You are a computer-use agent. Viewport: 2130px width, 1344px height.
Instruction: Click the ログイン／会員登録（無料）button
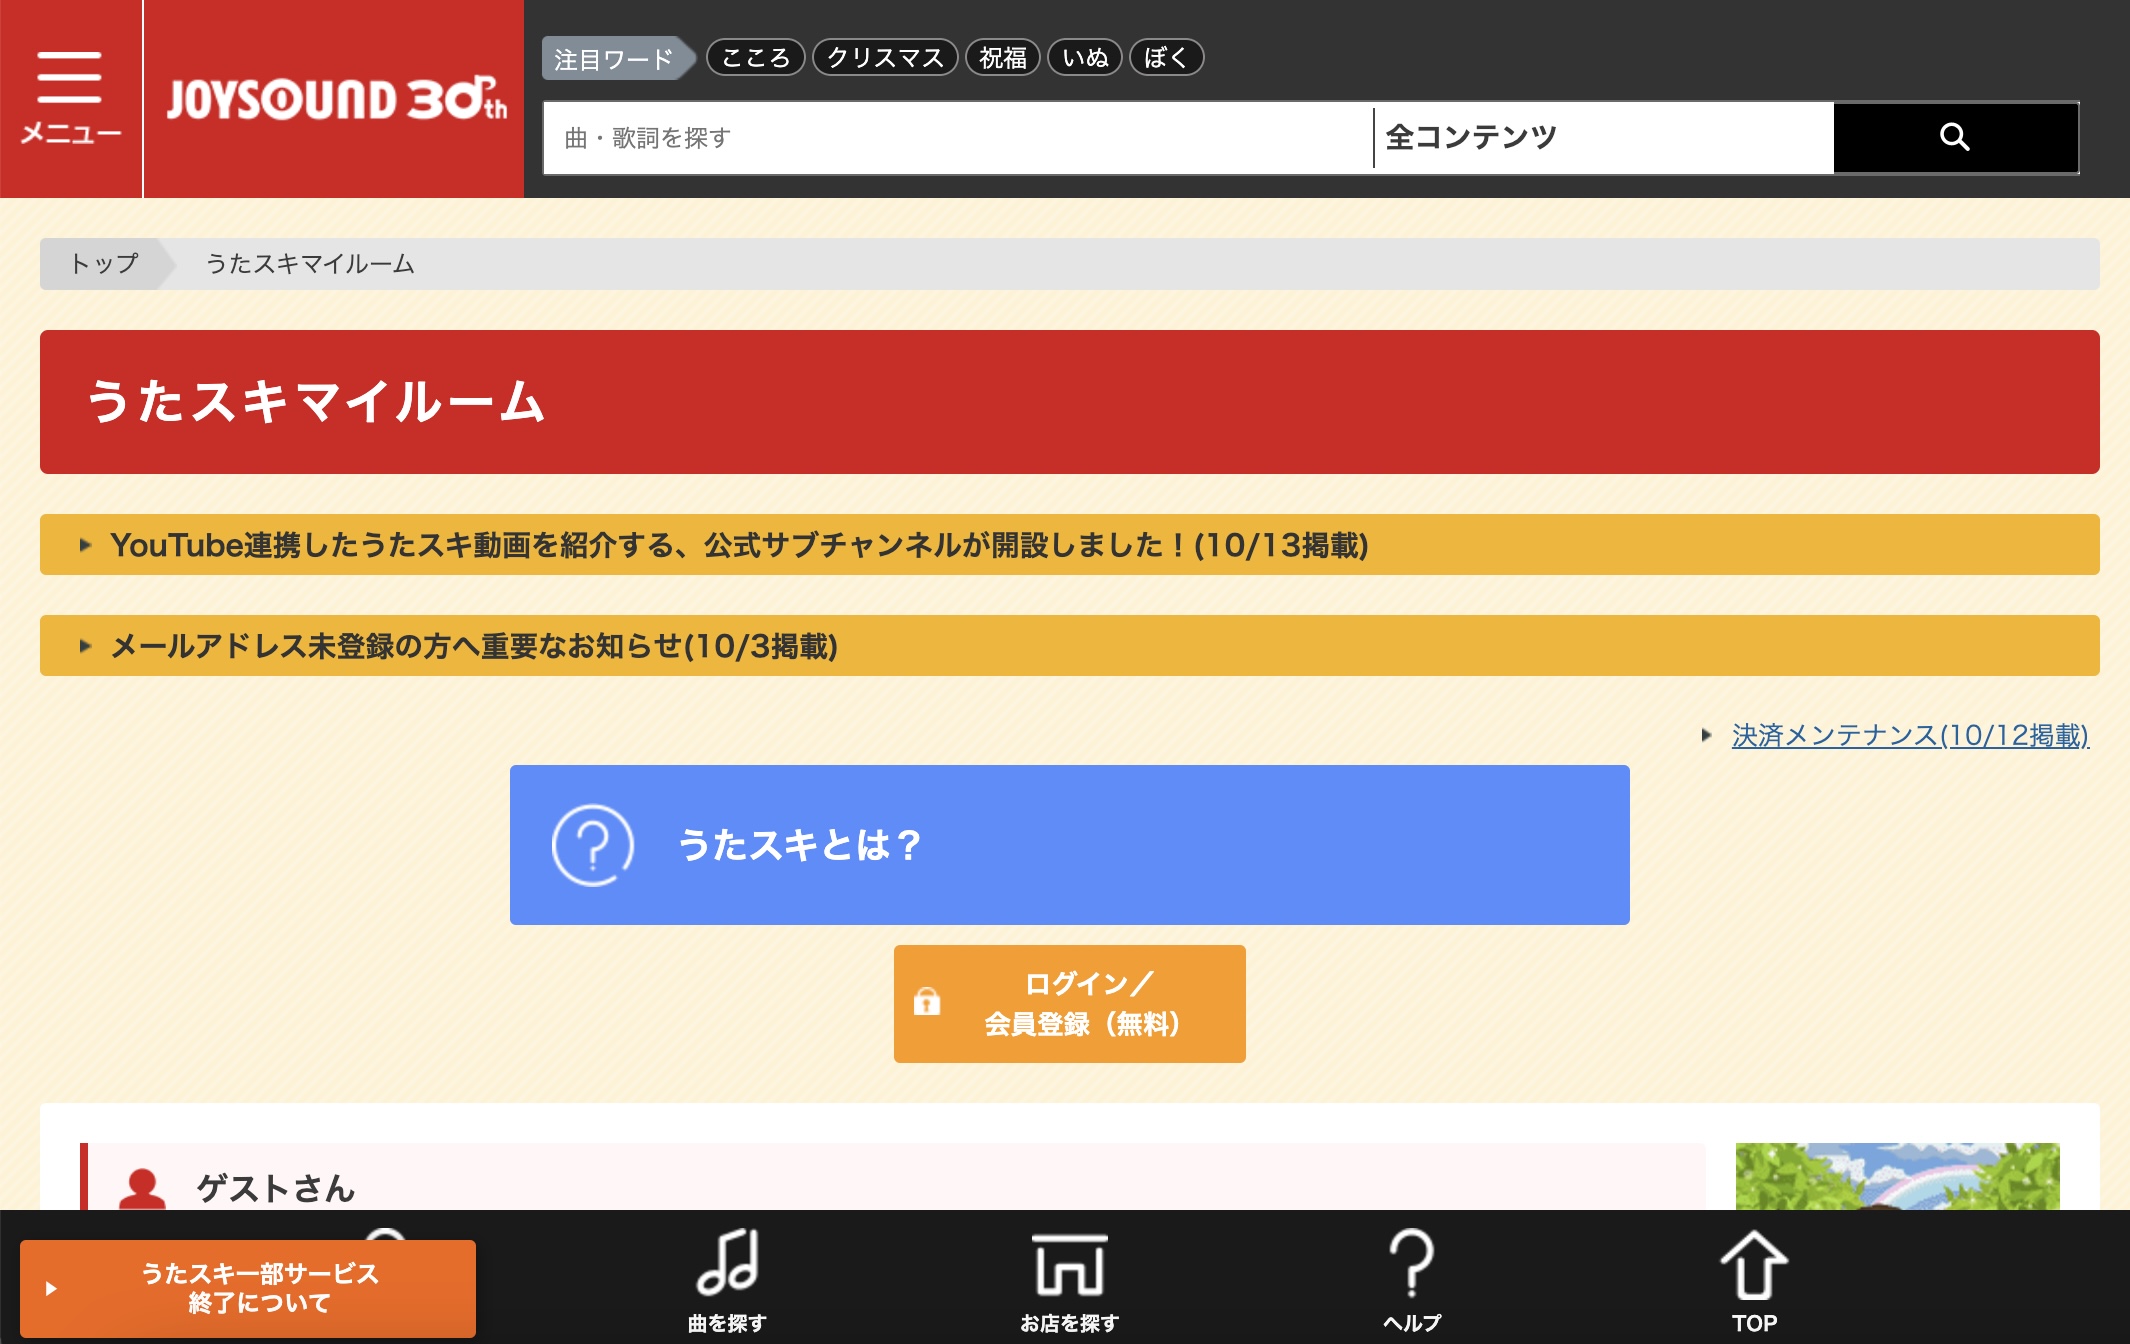tap(1068, 1003)
